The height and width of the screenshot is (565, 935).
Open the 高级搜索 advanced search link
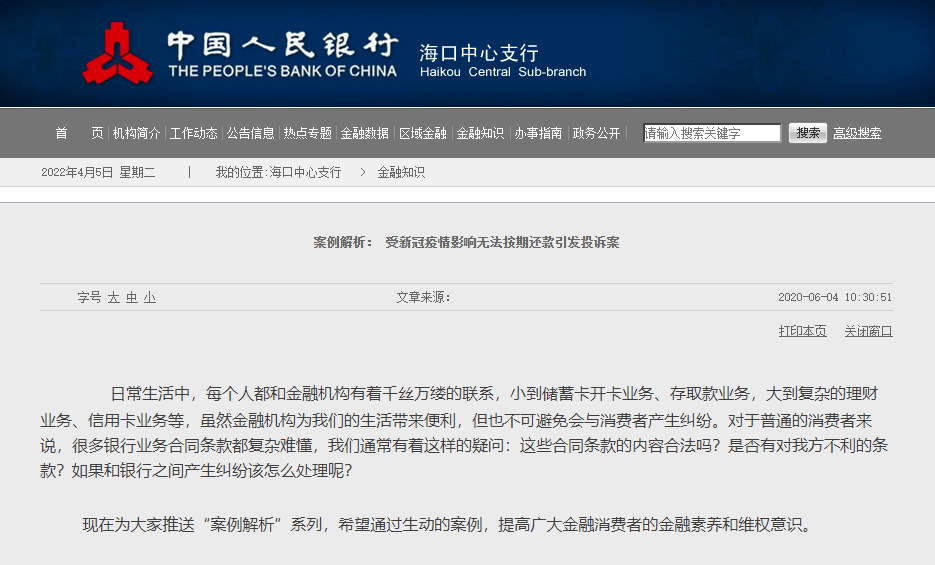pyautogui.click(x=857, y=133)
